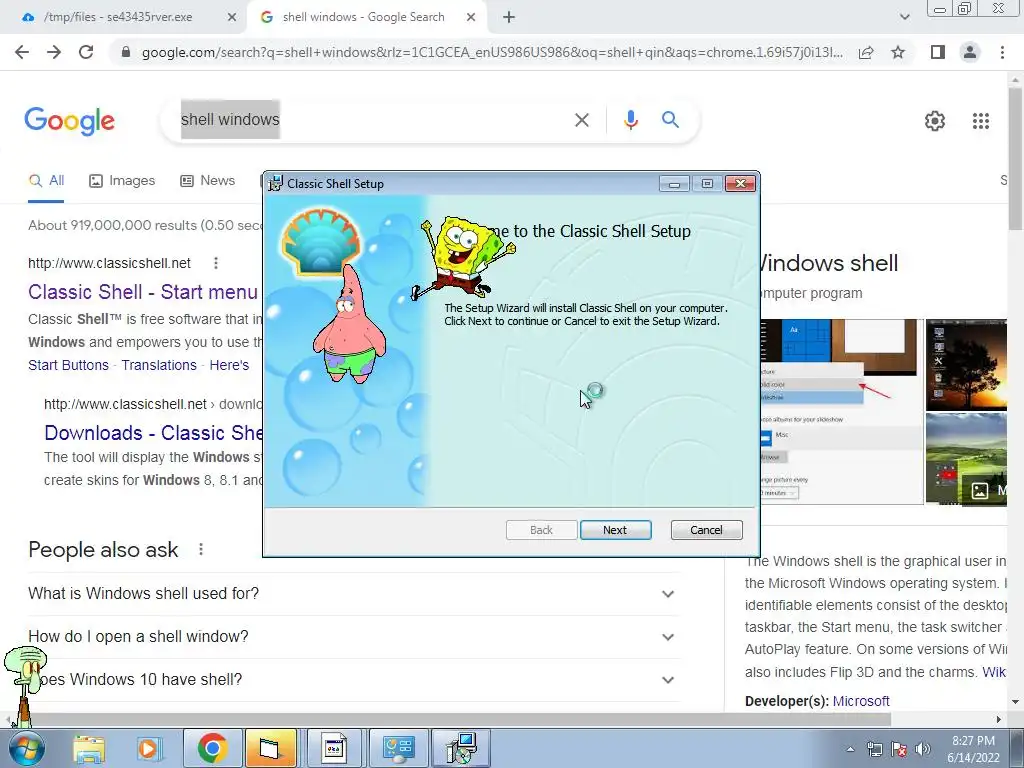Select the Images results tab

(122, 181)
